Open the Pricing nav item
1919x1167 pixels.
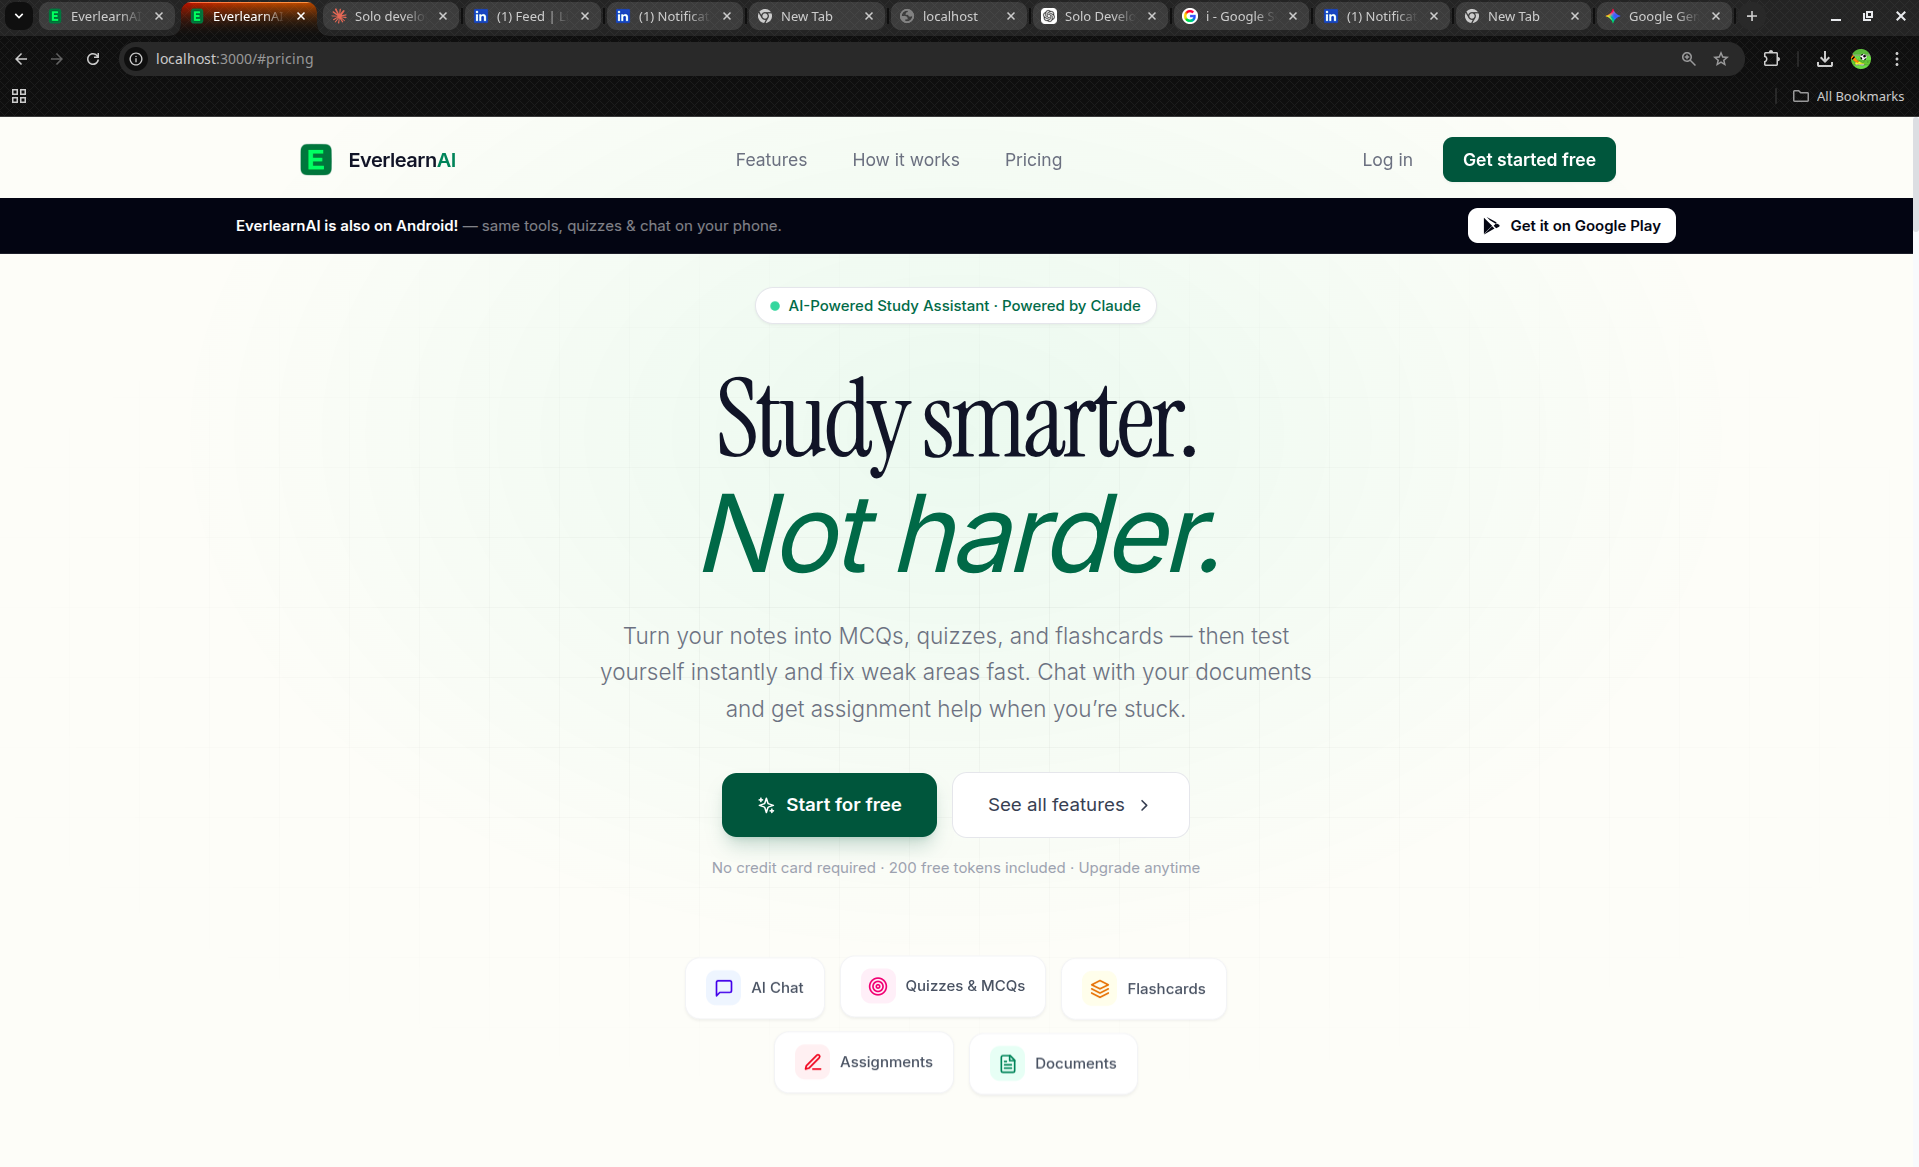coord(1033,160)
